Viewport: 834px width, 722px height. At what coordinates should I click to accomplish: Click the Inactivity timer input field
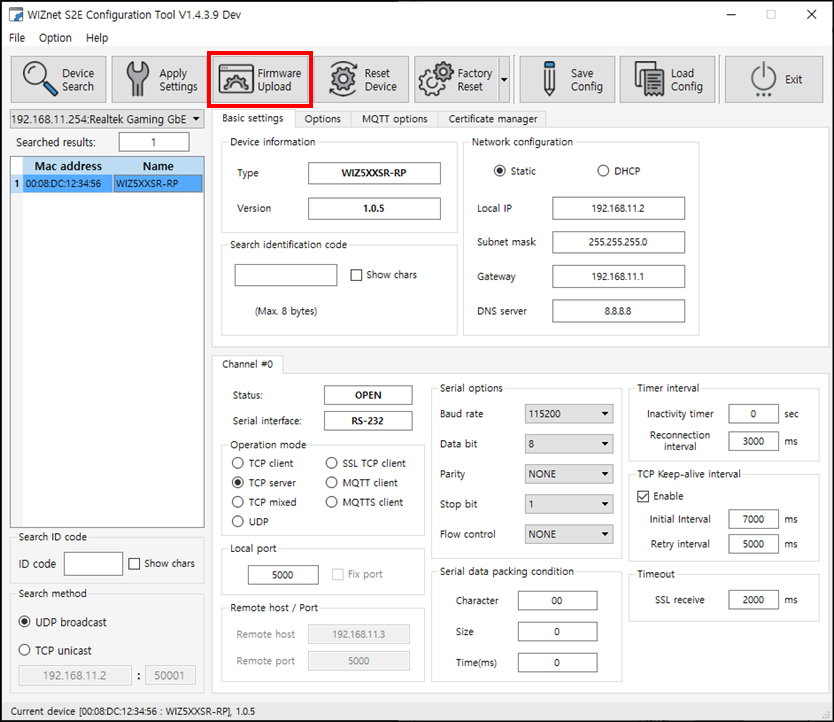(x=753, y=413)
